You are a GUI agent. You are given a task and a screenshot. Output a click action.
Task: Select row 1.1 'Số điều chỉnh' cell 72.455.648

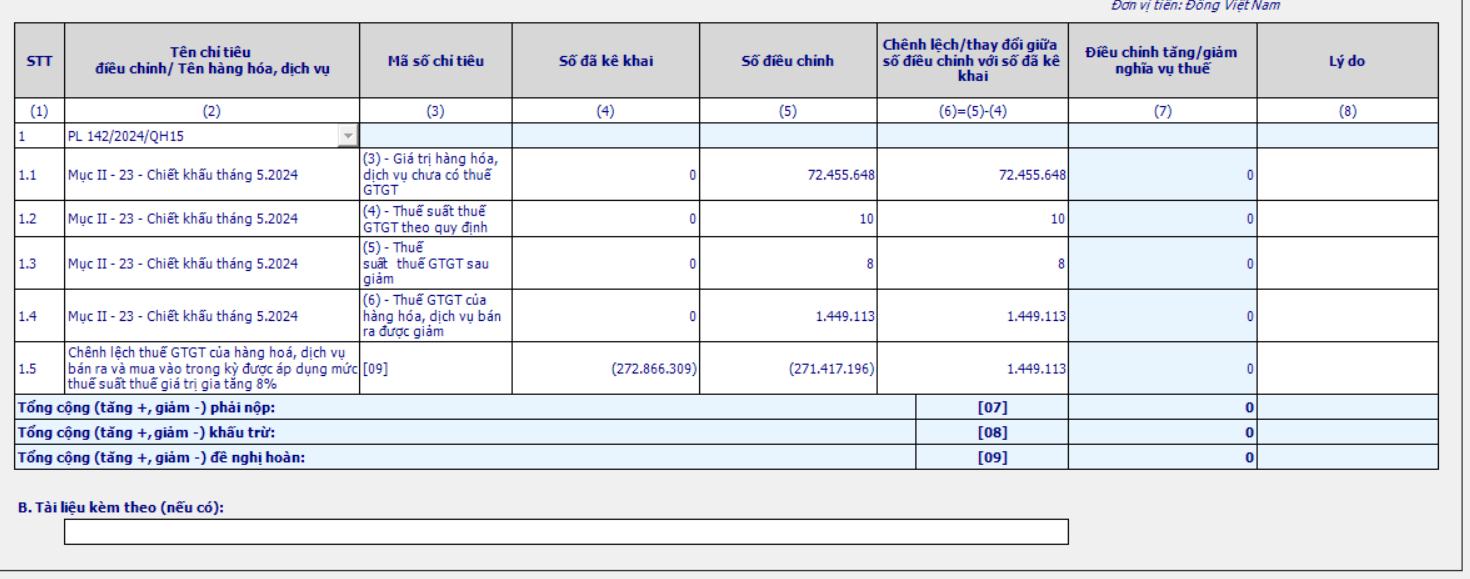coord(788,174)
